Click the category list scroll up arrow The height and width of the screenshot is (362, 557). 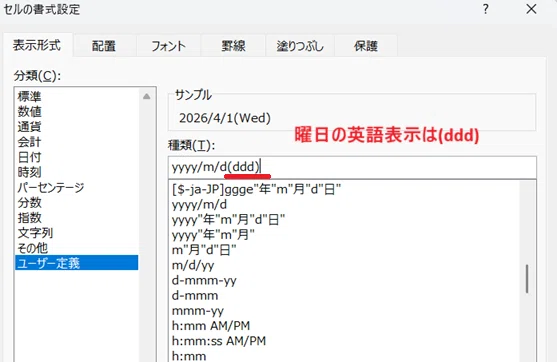click(147, 96)
